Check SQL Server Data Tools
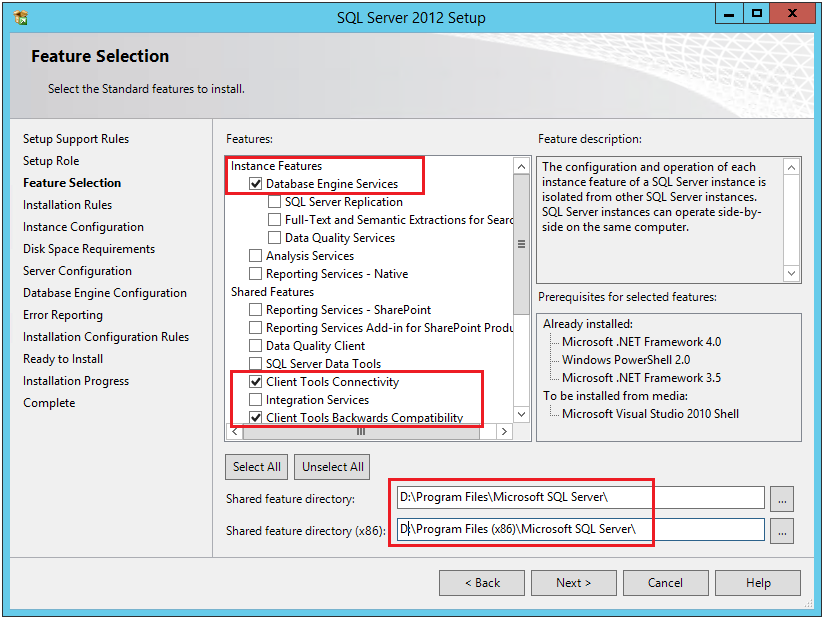The image size is (825, 620). 256,364
